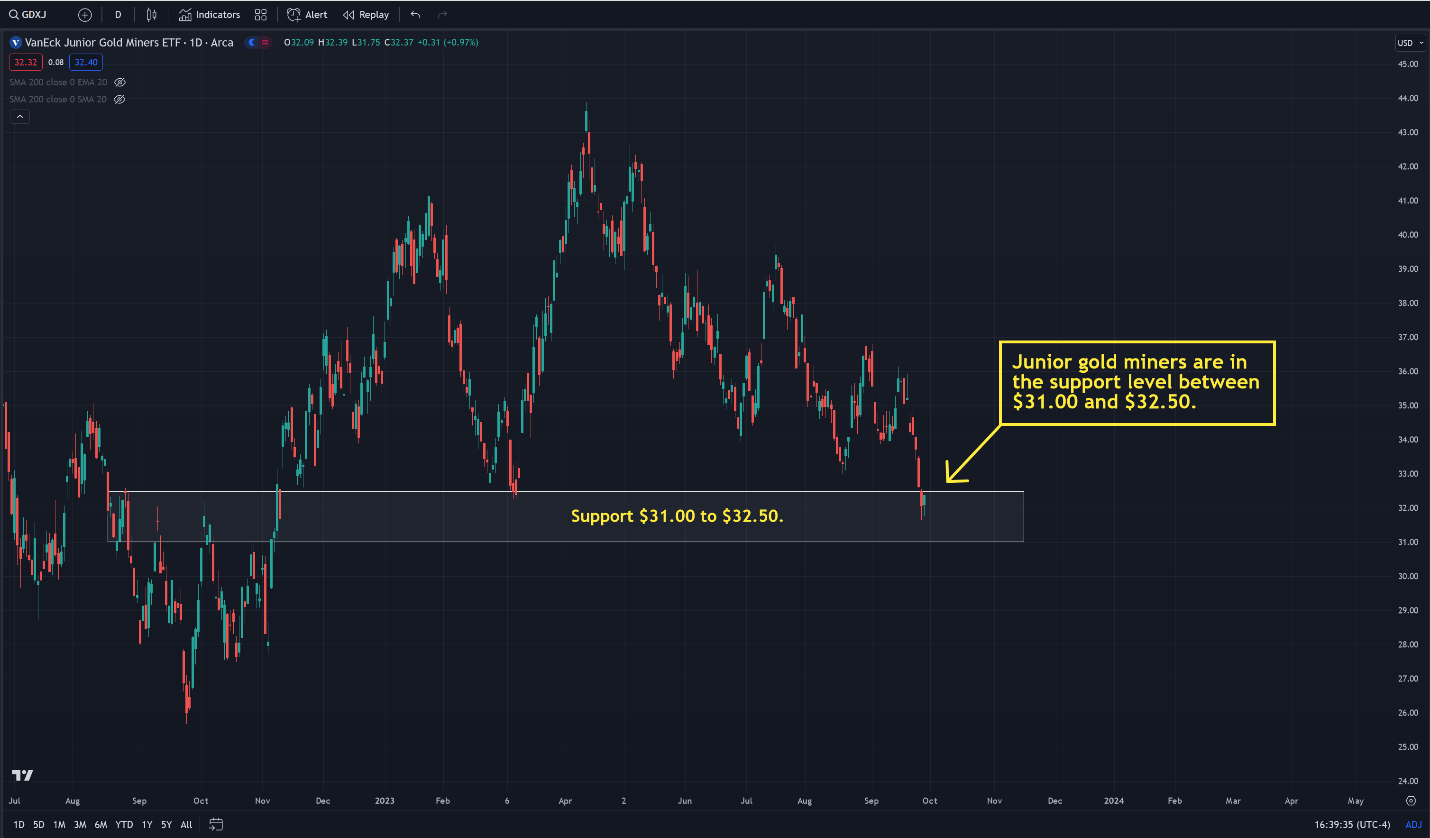
Task: Click the undo arrow
Action: pos(415,15)
